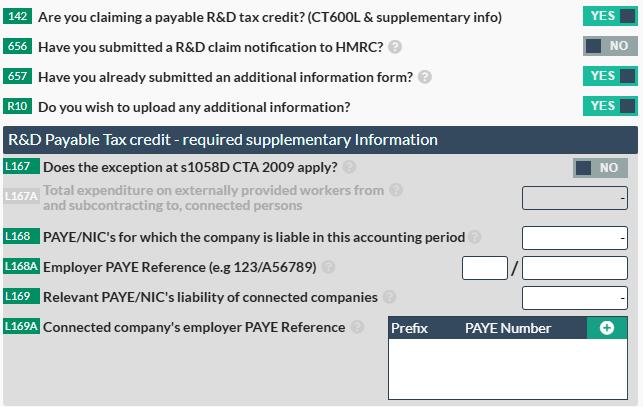Click the PAYE Number column header
643x407 pixels.
508,328
